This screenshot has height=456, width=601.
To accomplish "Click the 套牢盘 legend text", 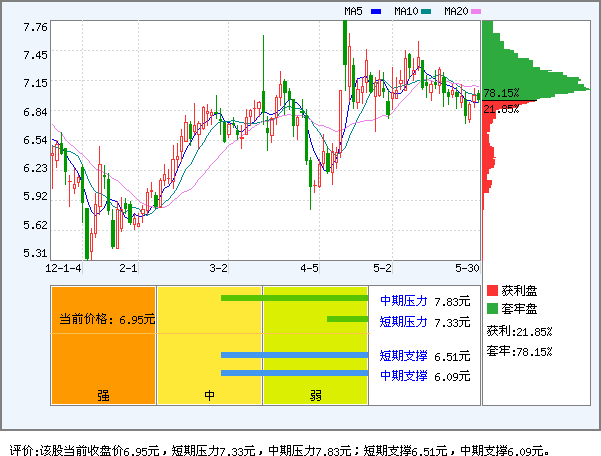I will click(519, 309).
